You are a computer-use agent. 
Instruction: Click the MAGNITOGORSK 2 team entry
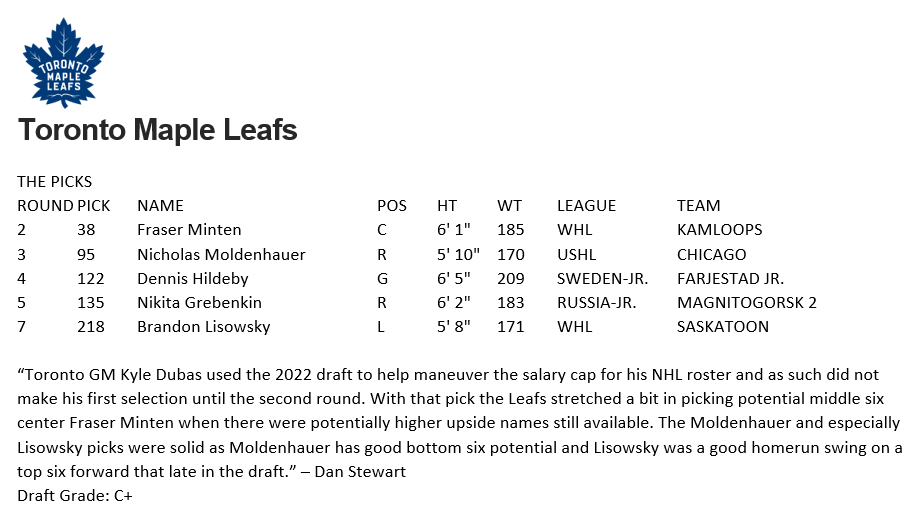coord(746,303)
